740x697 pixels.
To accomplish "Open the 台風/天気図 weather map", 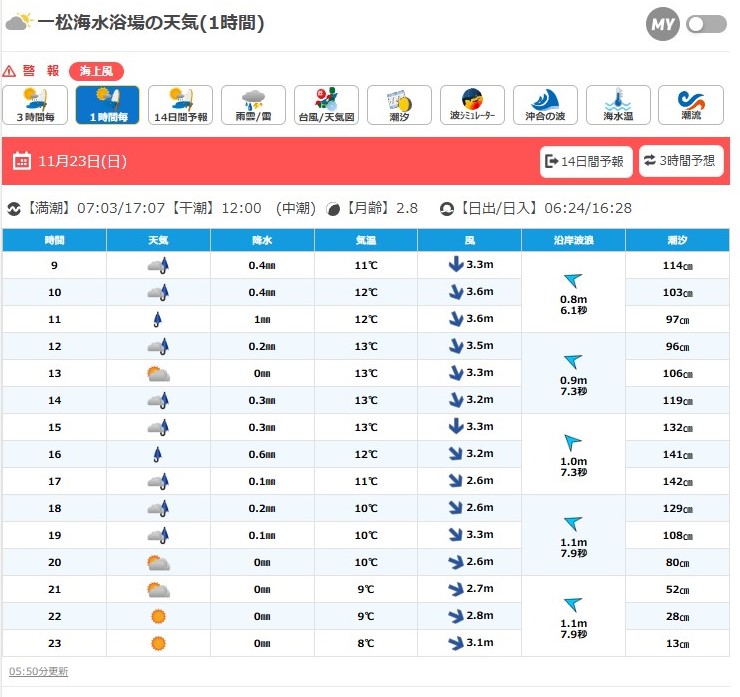I will click(x=326, y=105).
